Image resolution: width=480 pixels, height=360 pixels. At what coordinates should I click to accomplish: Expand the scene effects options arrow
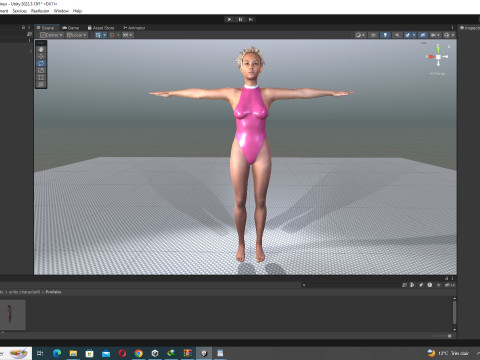coord(414,35)
